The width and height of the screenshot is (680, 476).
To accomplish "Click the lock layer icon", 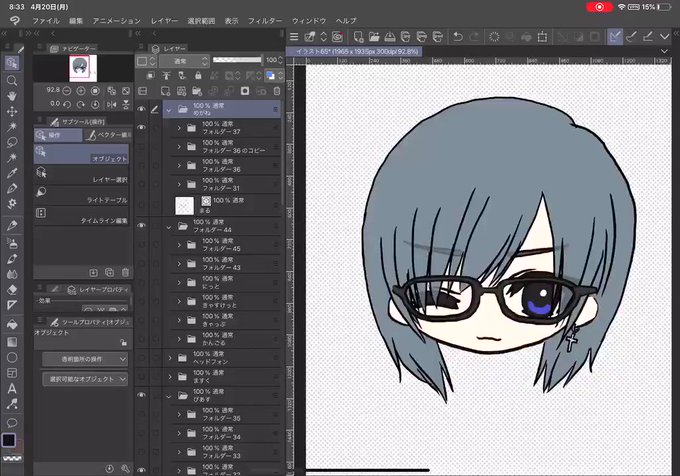I will point(198,76).
